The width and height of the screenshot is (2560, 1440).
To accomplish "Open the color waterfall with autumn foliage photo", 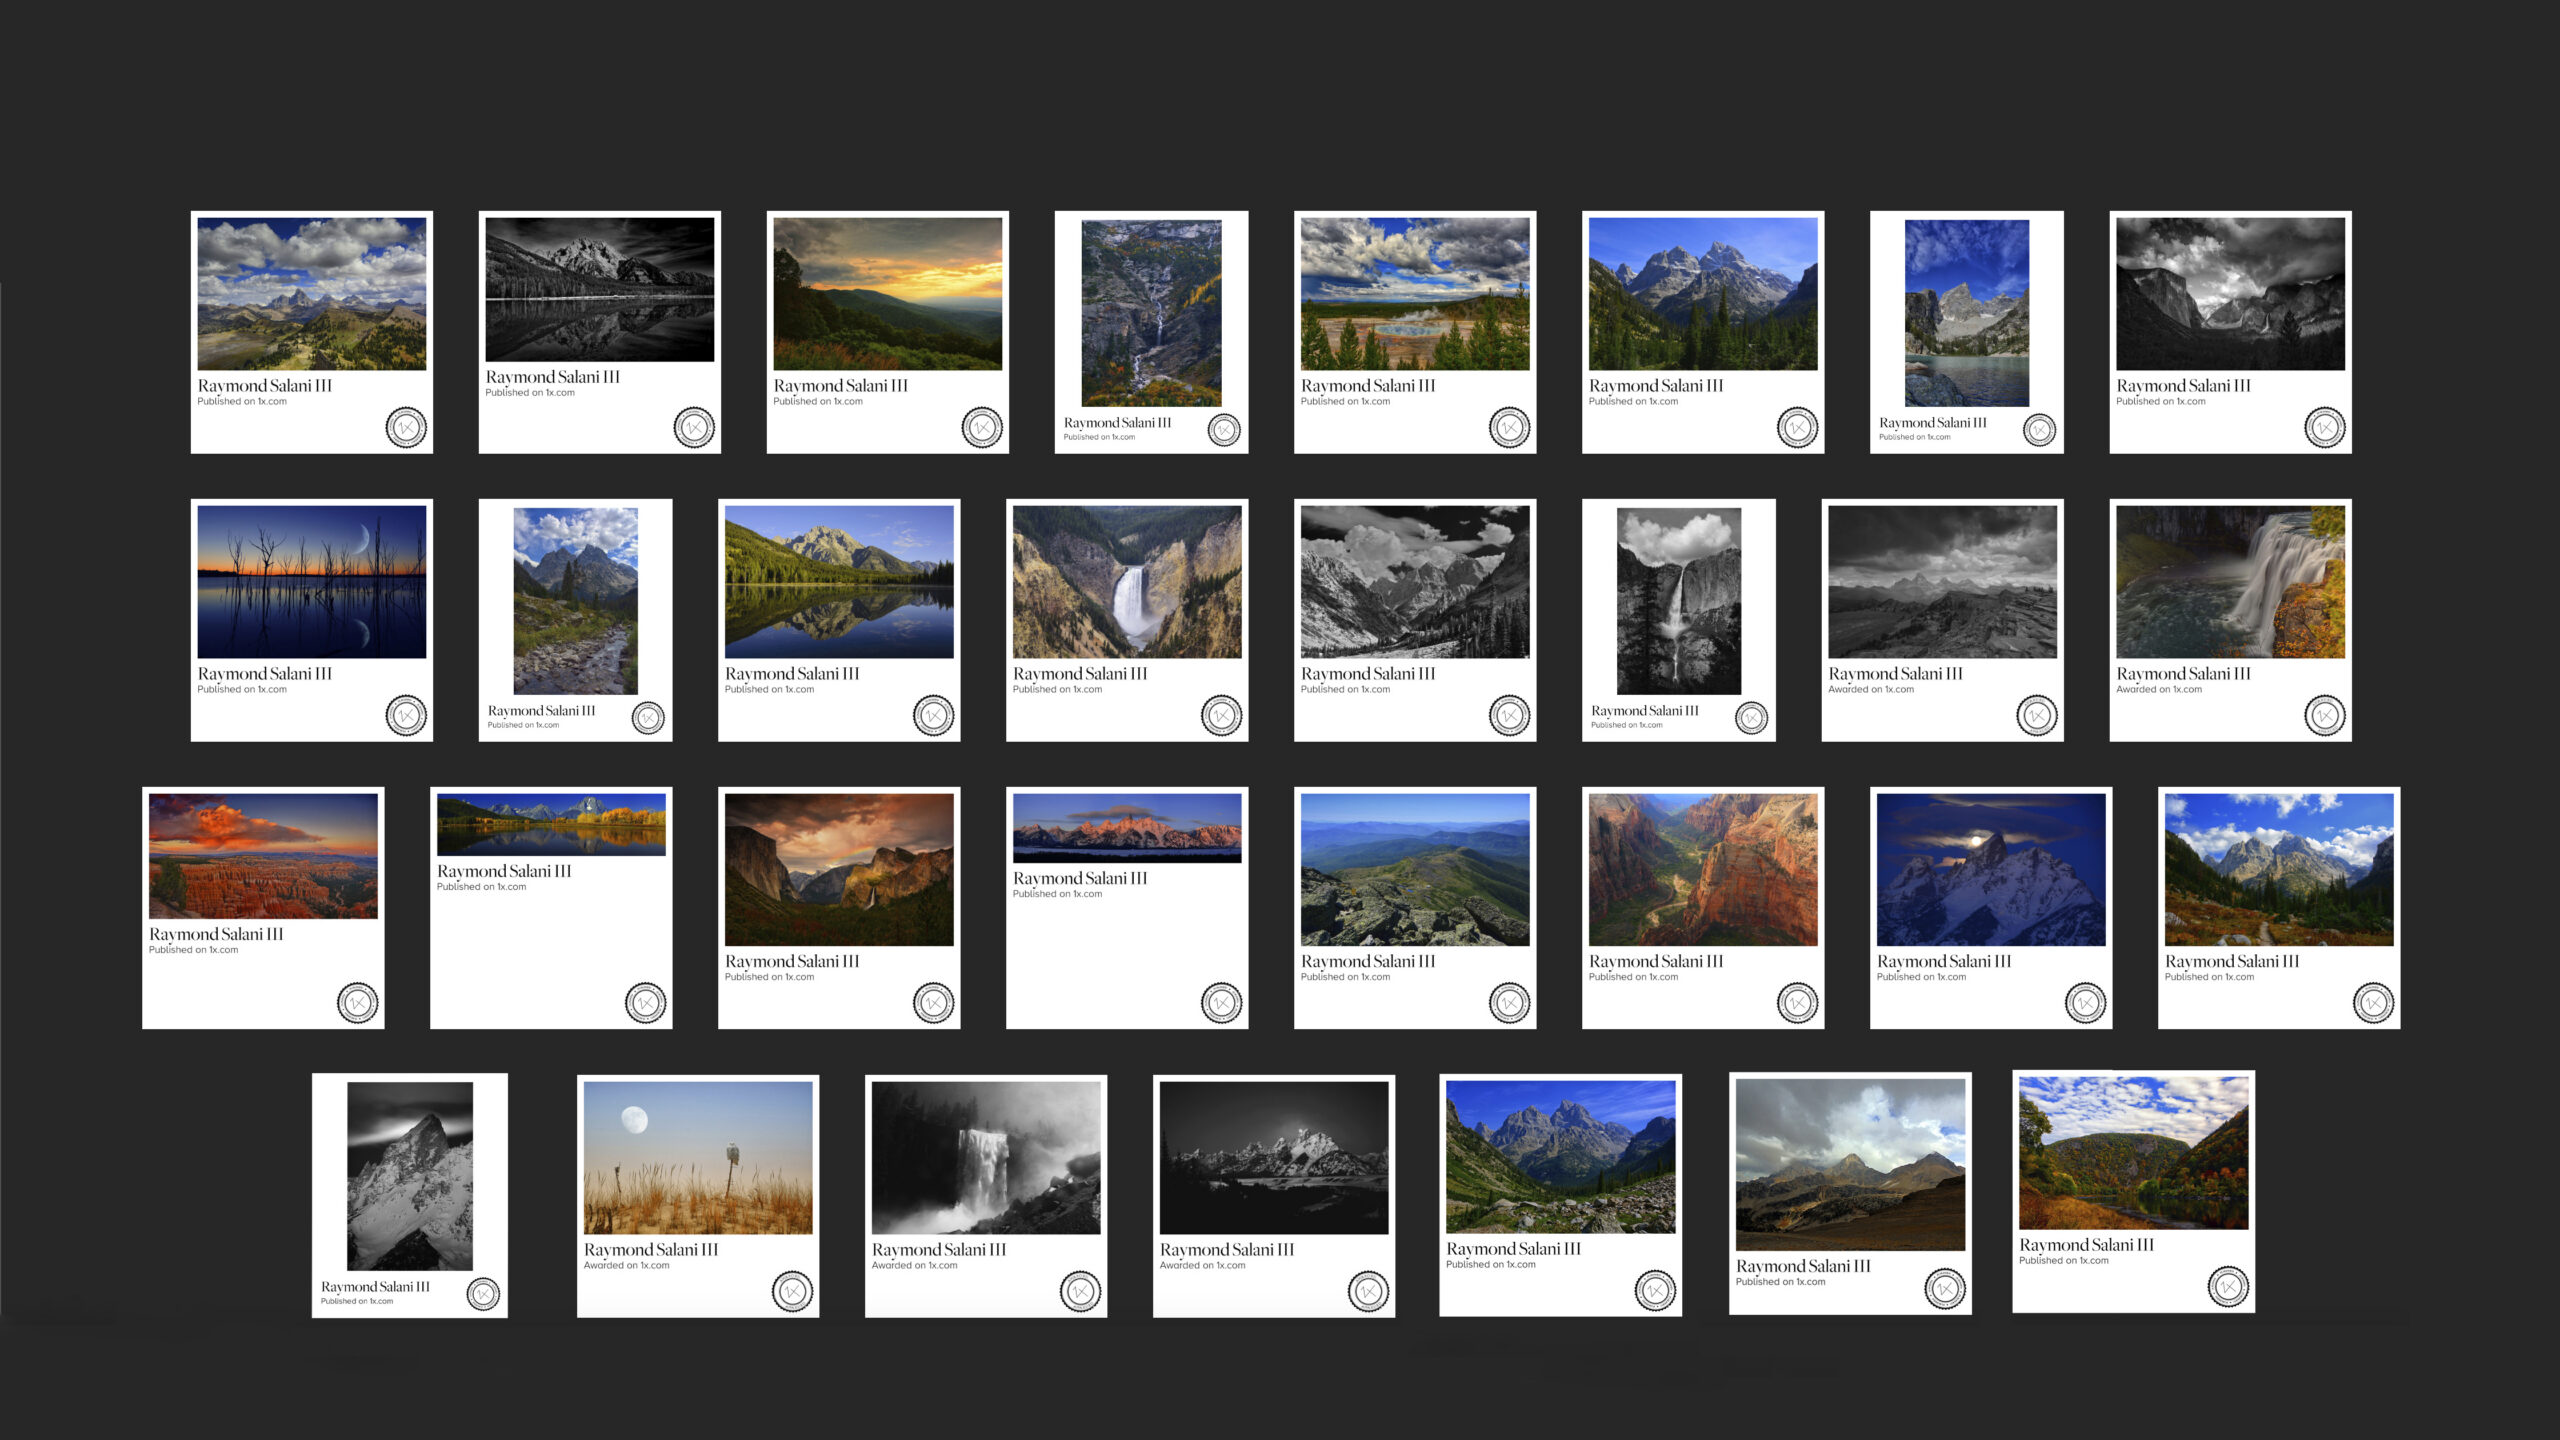I will click(x=2231, y=582).
